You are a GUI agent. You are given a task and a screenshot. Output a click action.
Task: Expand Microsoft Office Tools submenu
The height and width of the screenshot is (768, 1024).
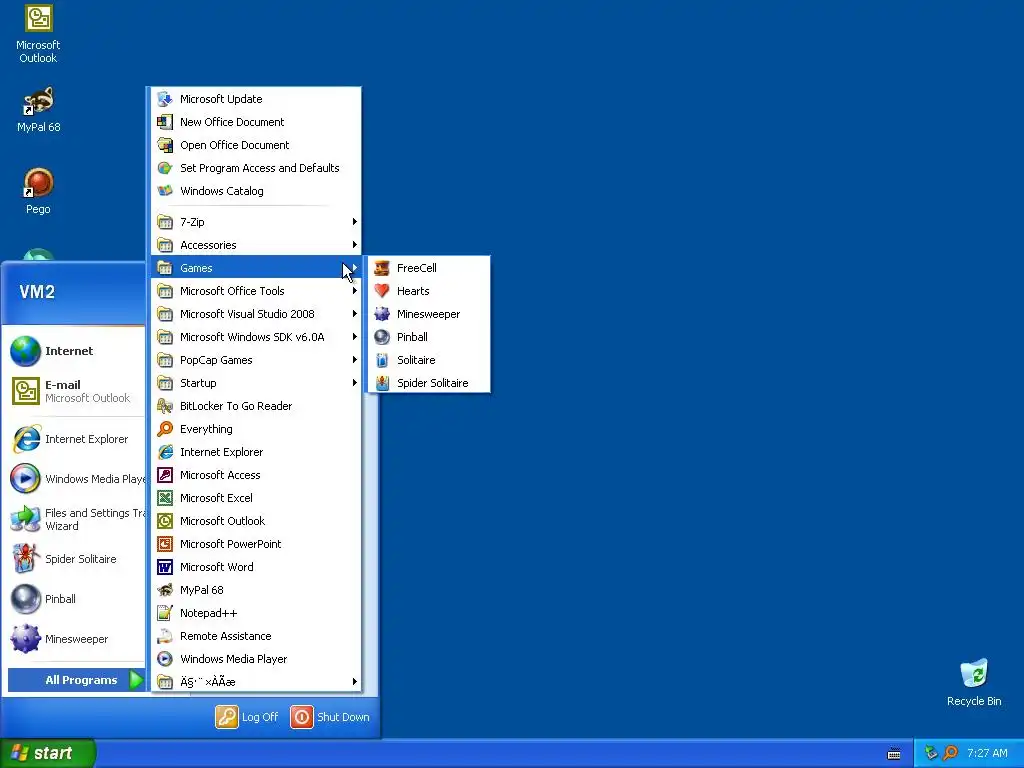[x=256, y=291]
